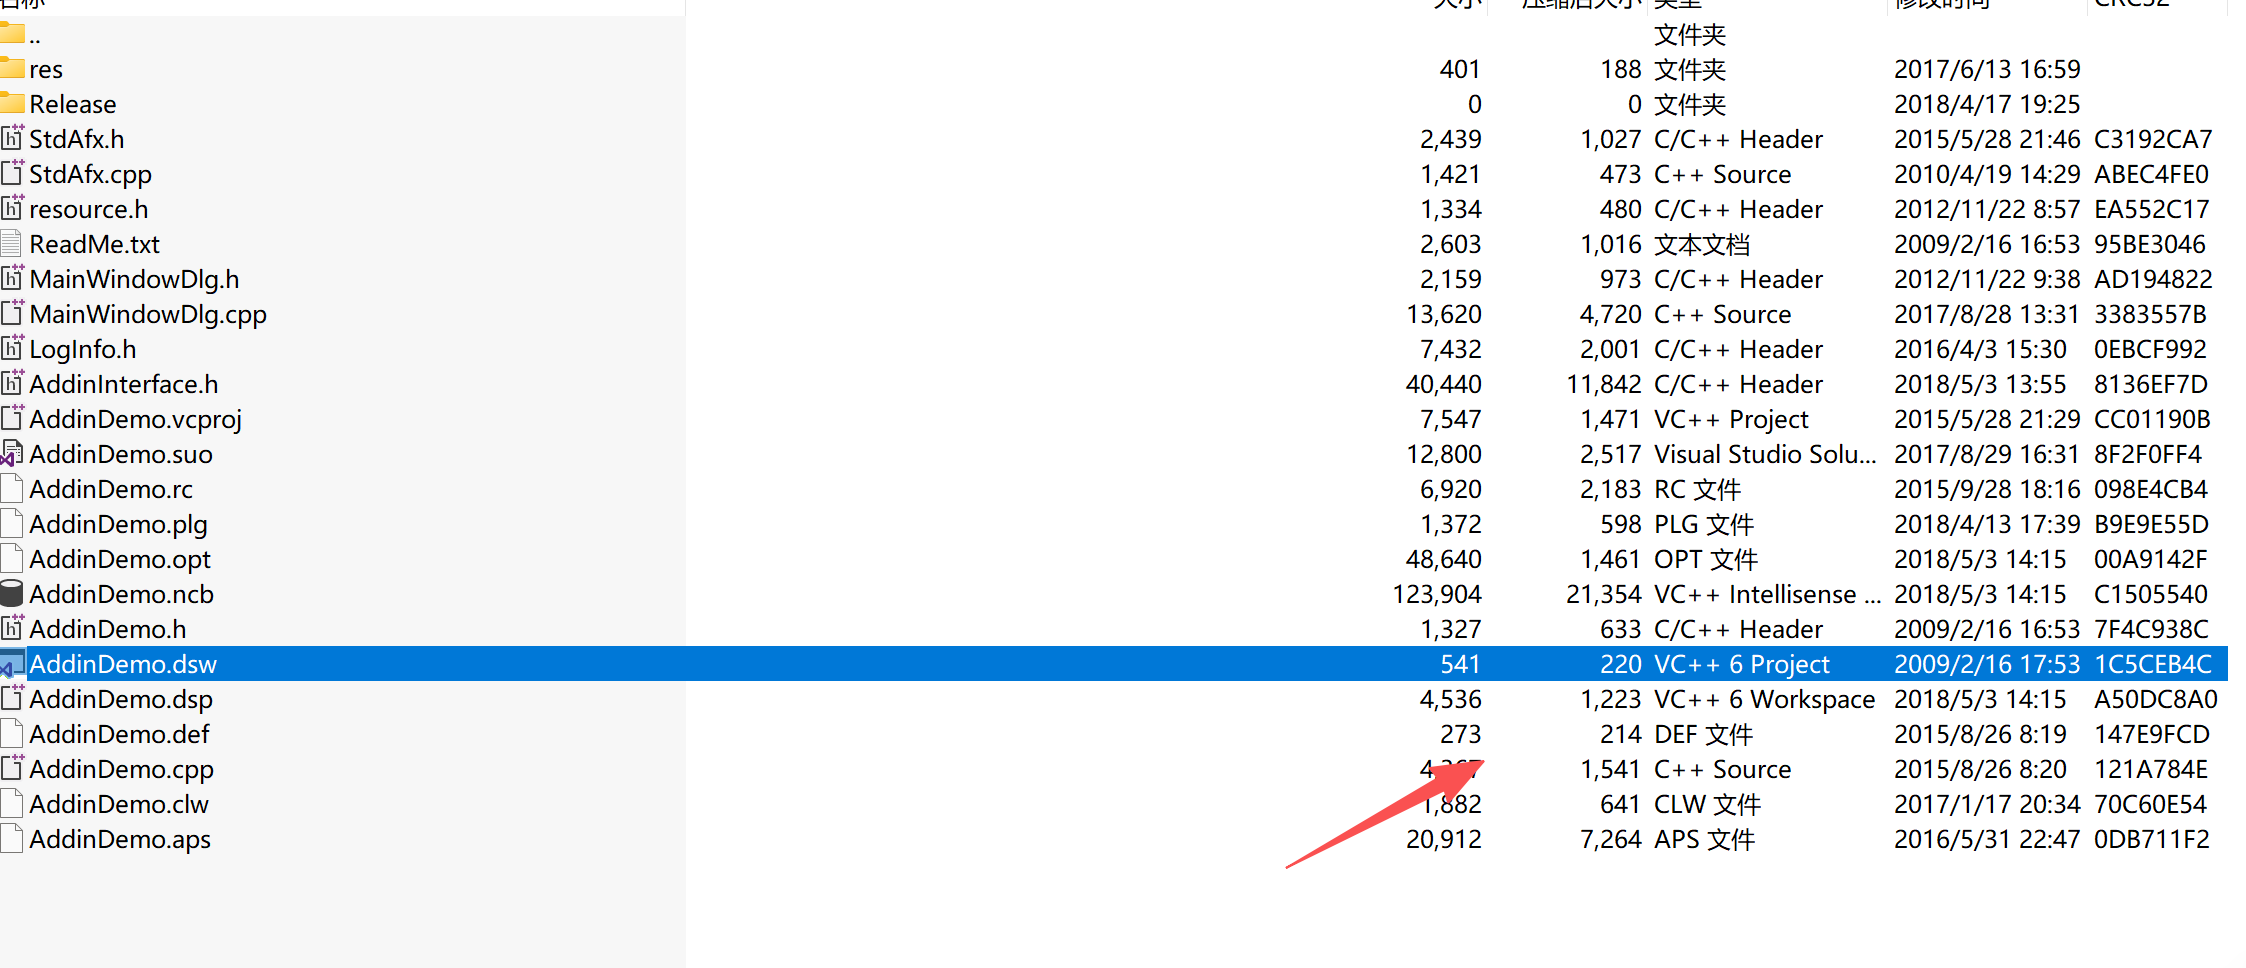Click the AddinDemo.opt file name

point(120,560)
